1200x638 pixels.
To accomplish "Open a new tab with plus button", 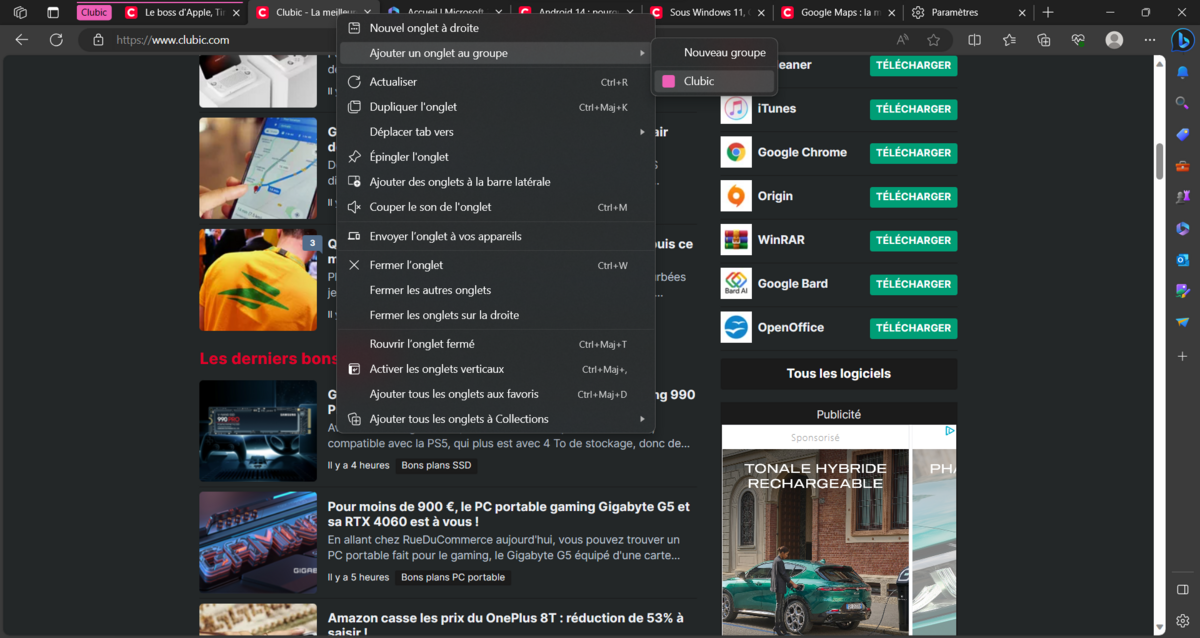I will (1047, 13).
